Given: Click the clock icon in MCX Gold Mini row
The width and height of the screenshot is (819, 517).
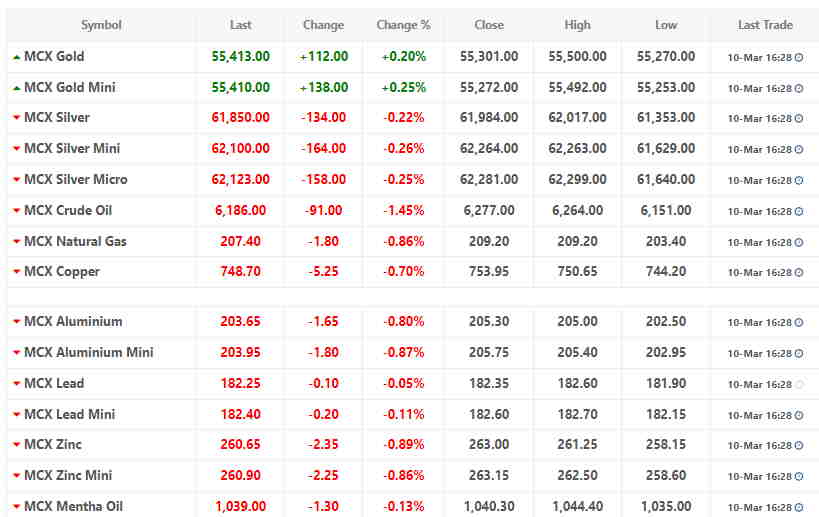Looking at the screenshot, I should point(799,89).
